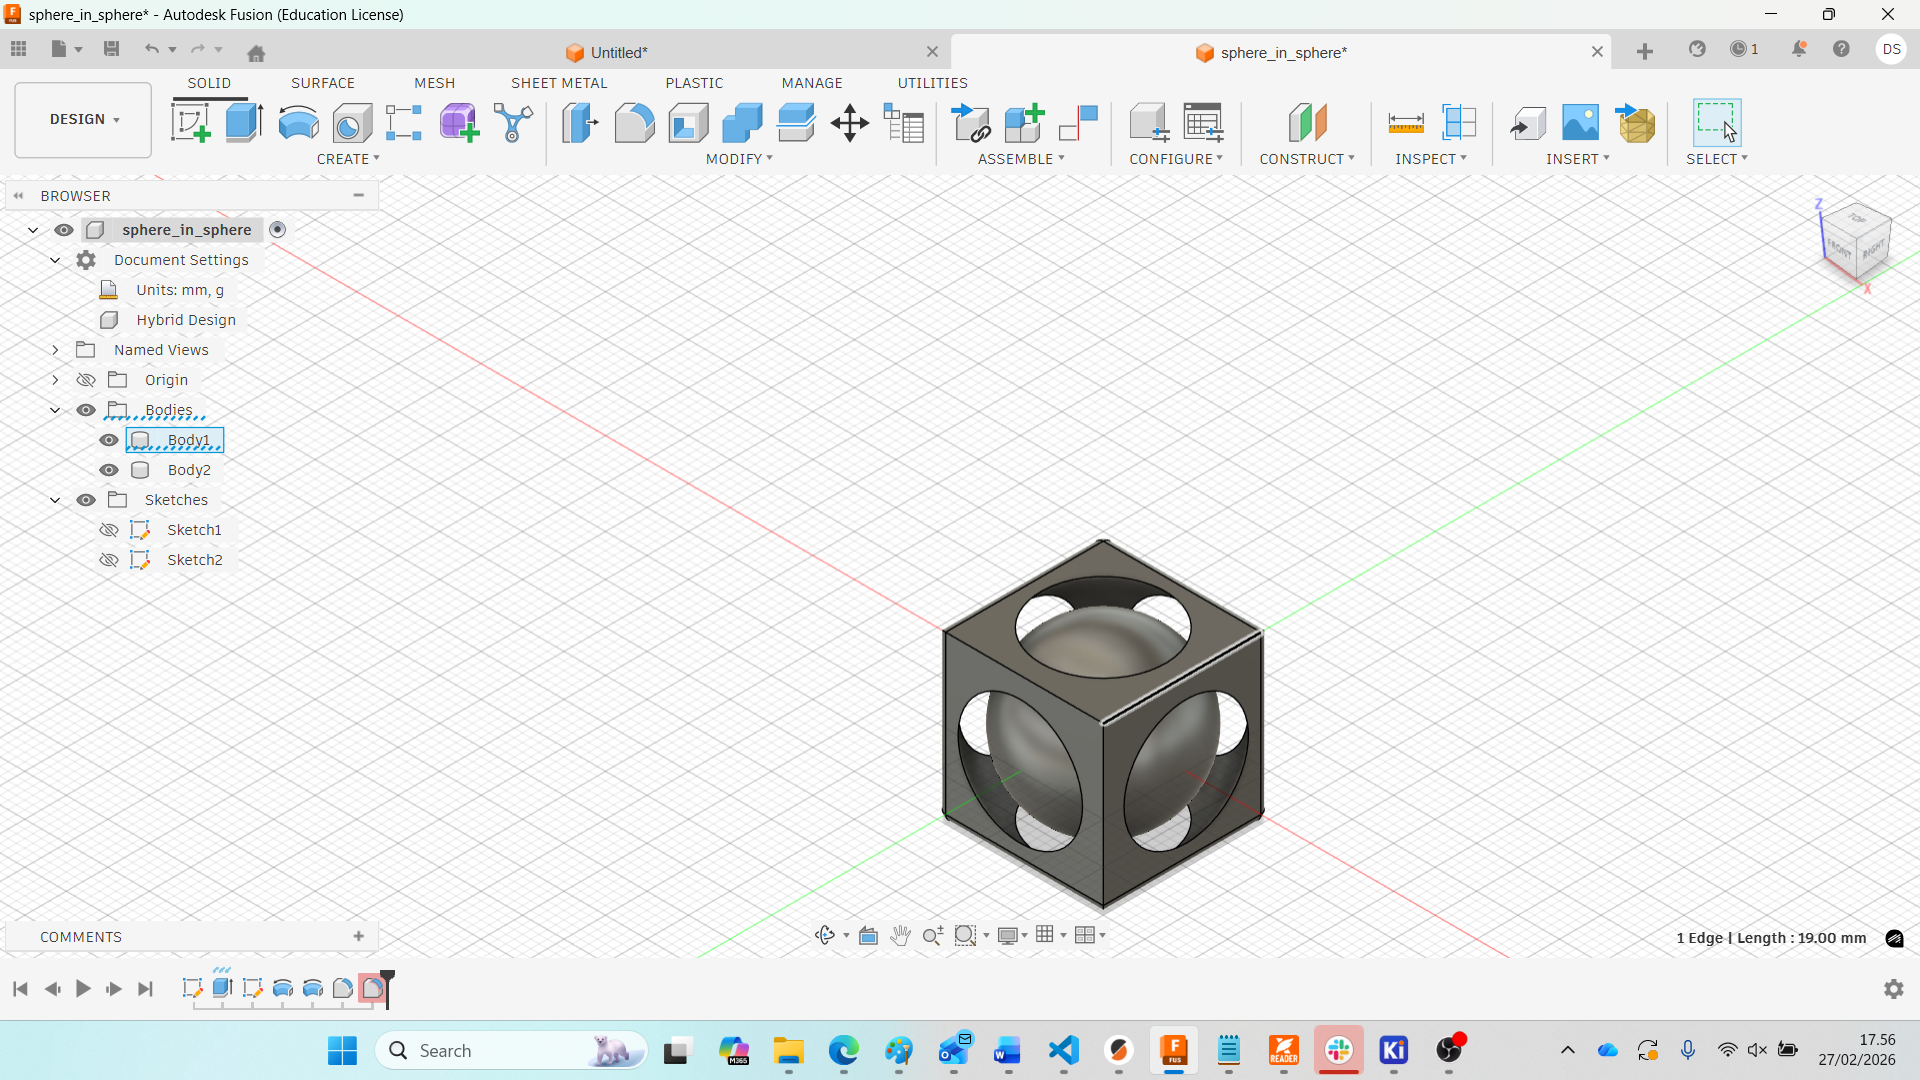
Task: Collapse the Sketches folder
Action: tap(55, 500)
